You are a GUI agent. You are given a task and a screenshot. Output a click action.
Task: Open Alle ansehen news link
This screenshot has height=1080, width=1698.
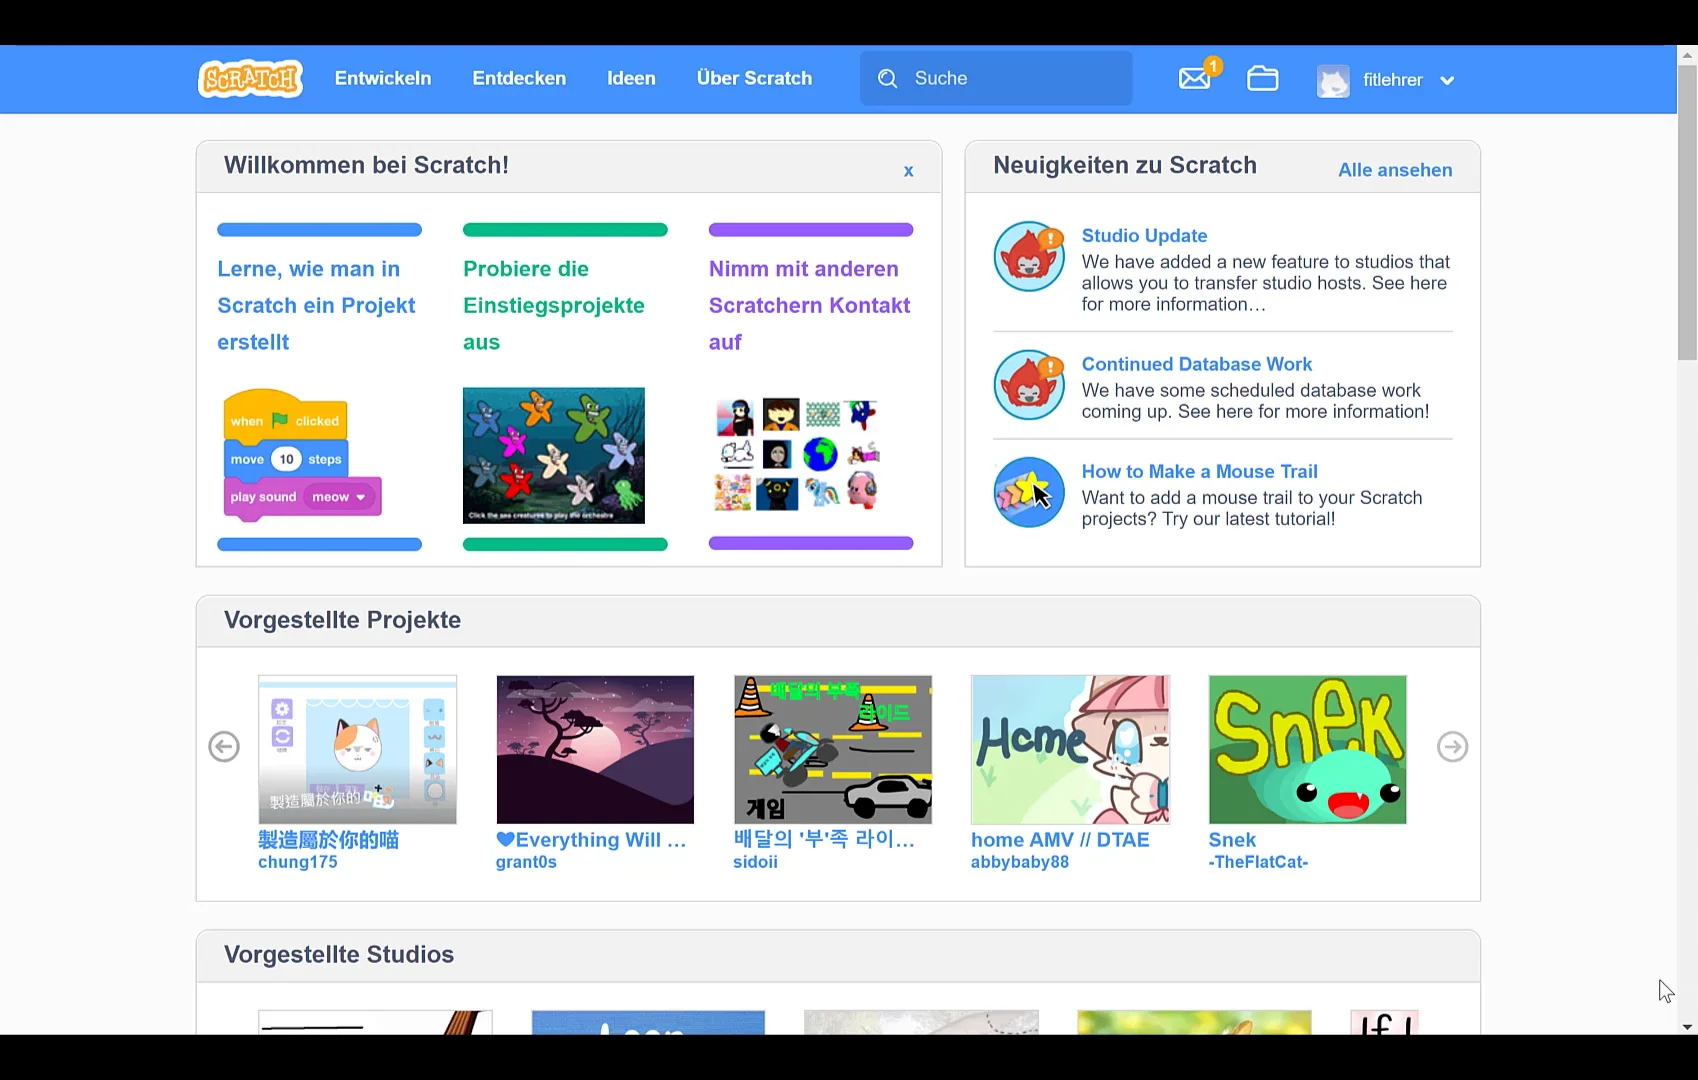click(1394, 170)
